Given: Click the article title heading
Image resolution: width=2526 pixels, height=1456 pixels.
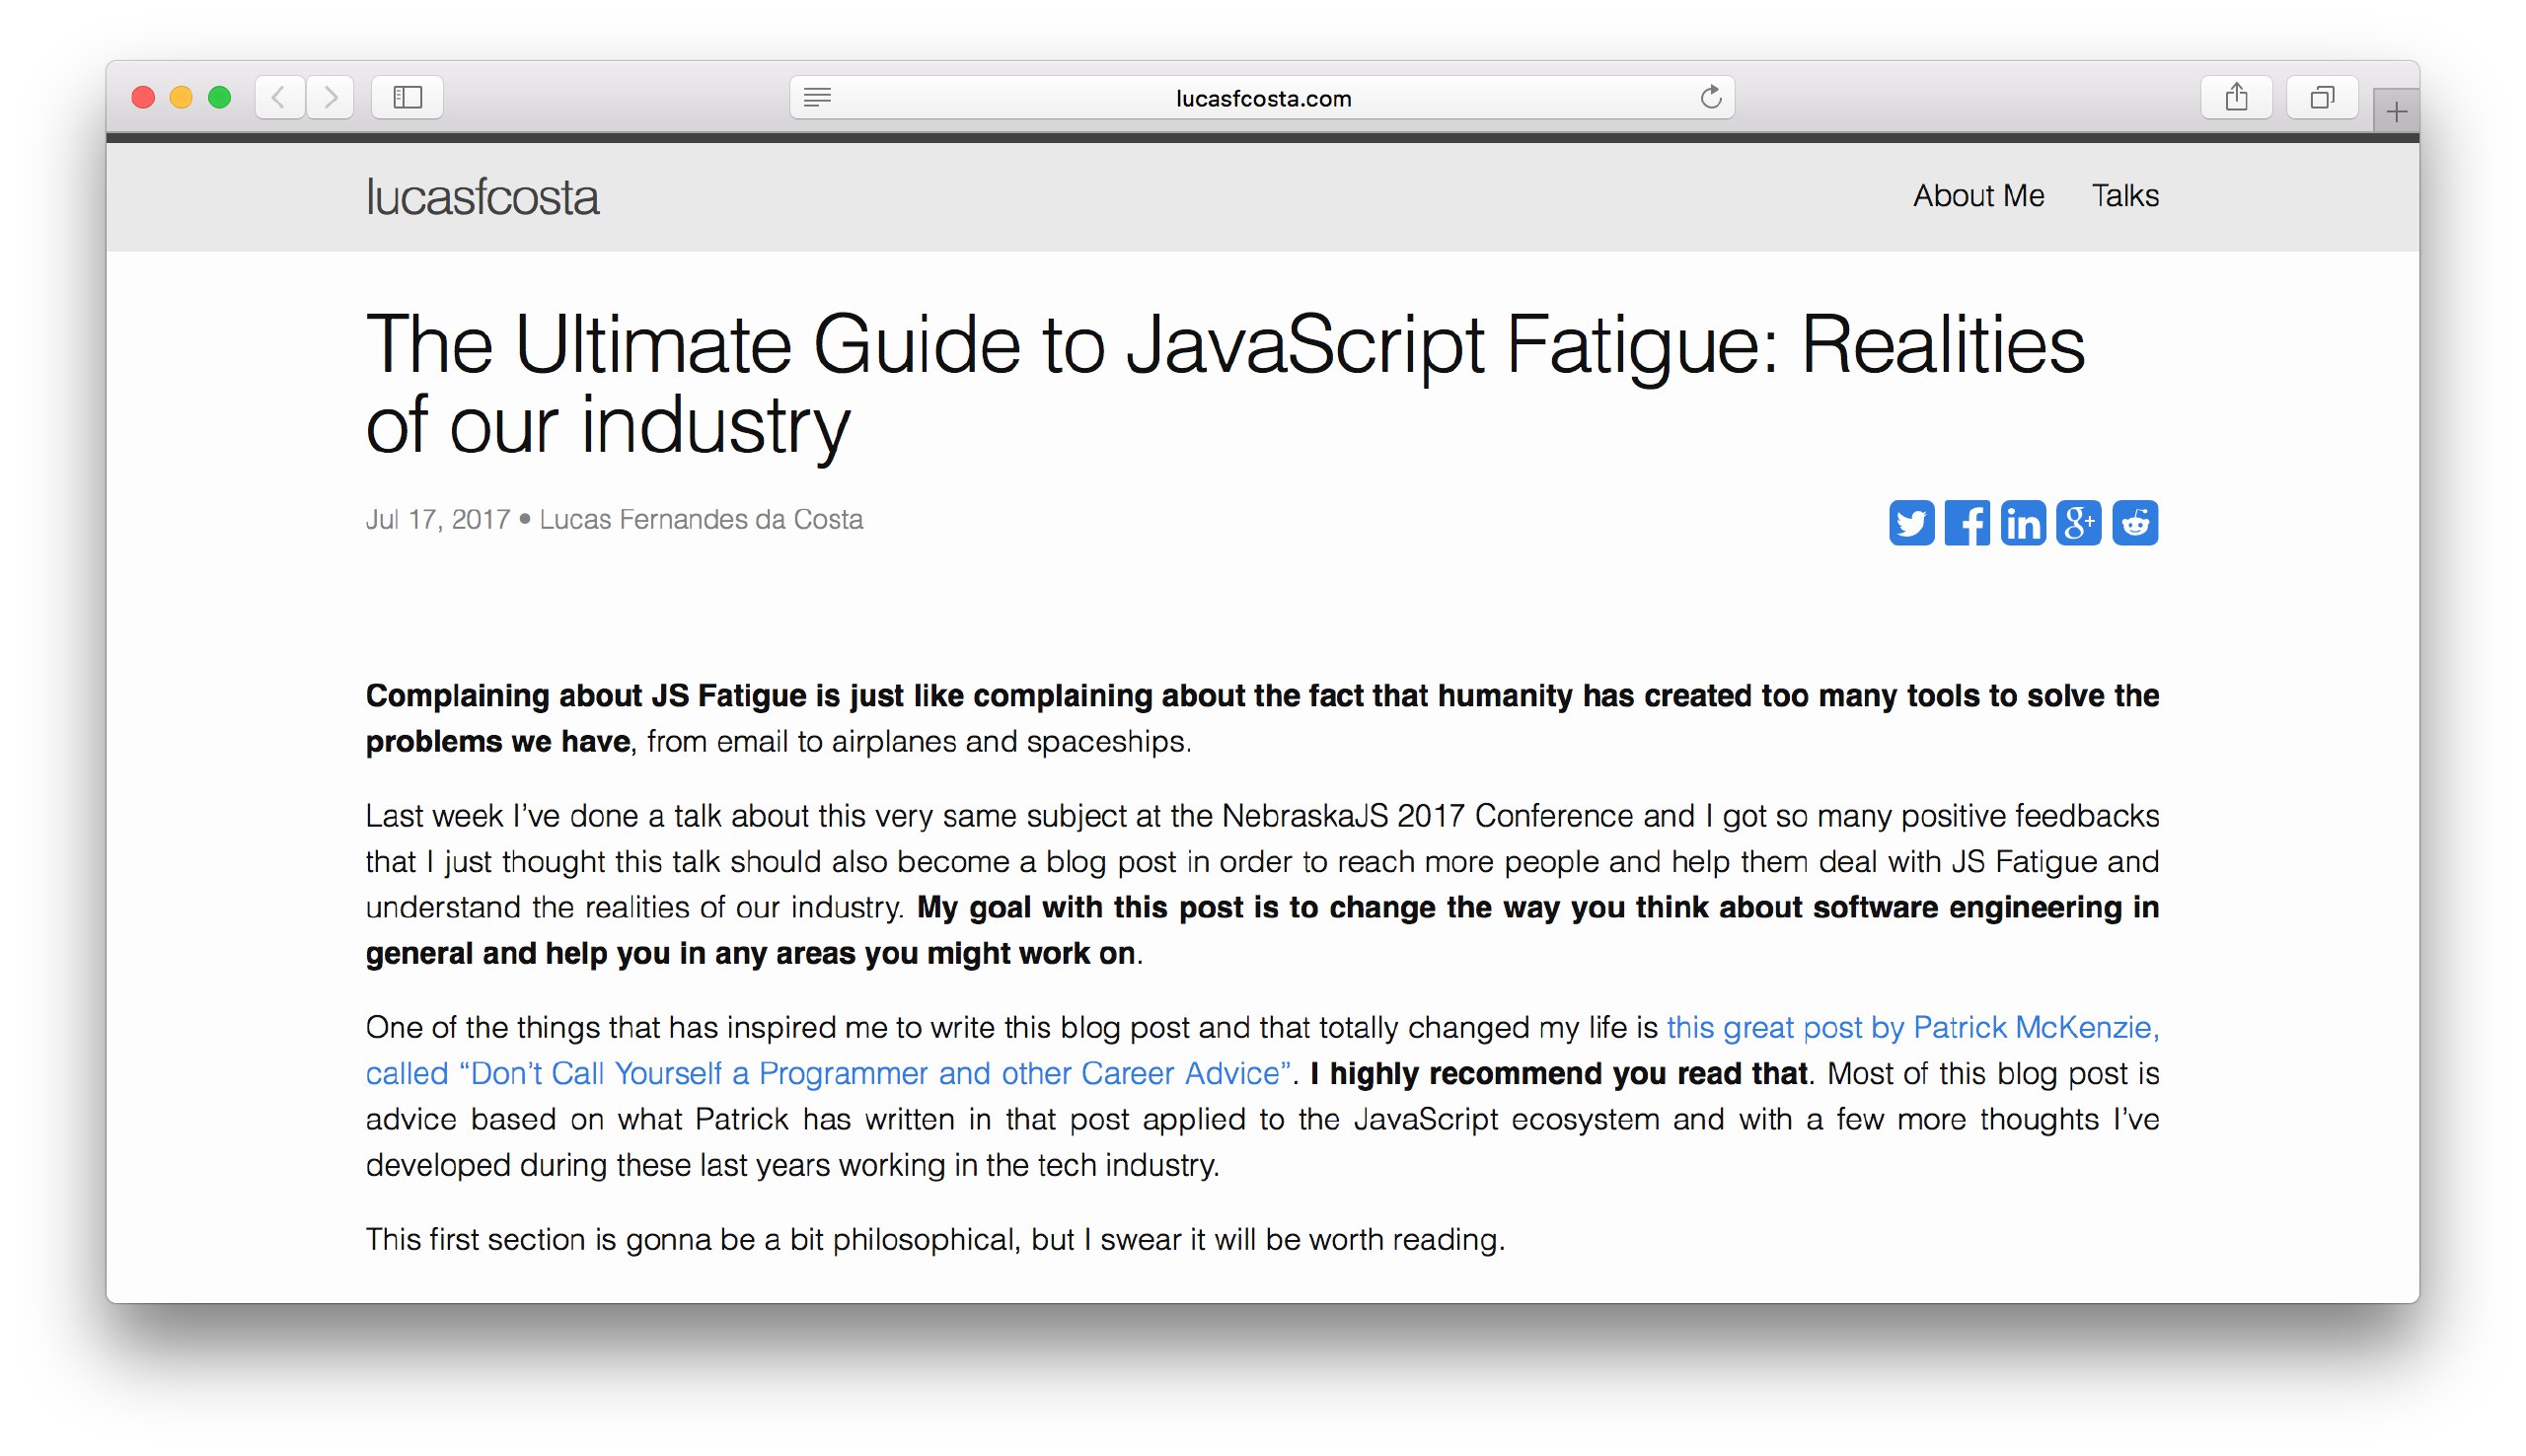Looking at the screenshot, I should point(1225,384).
